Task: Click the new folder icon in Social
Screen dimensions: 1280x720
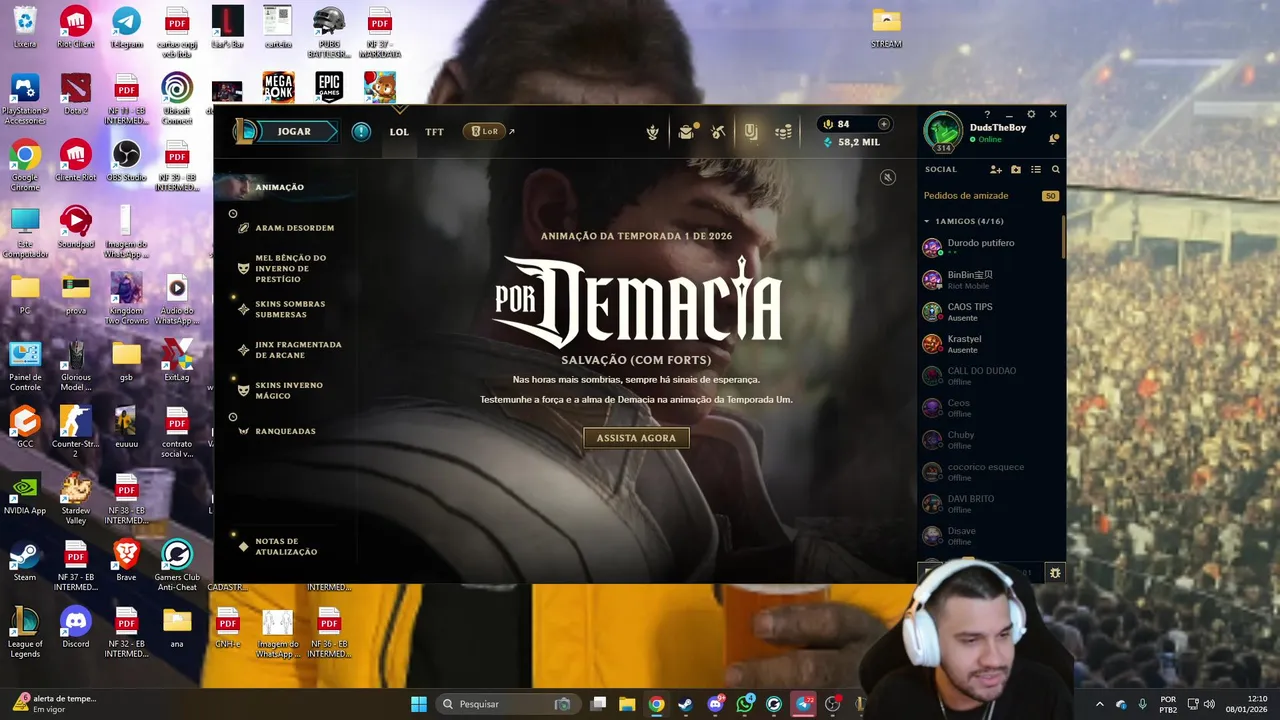Action: pos(1016,169)
